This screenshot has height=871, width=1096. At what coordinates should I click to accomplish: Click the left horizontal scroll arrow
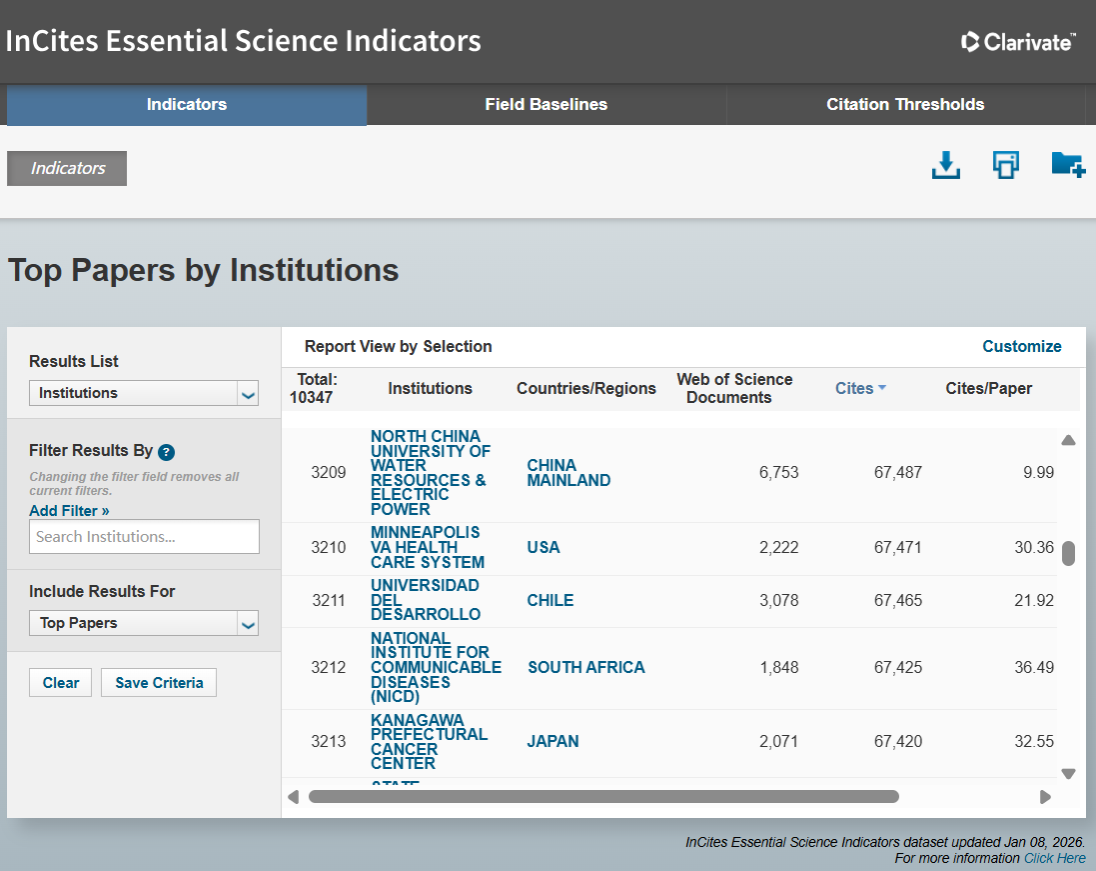tap(293, 797)
